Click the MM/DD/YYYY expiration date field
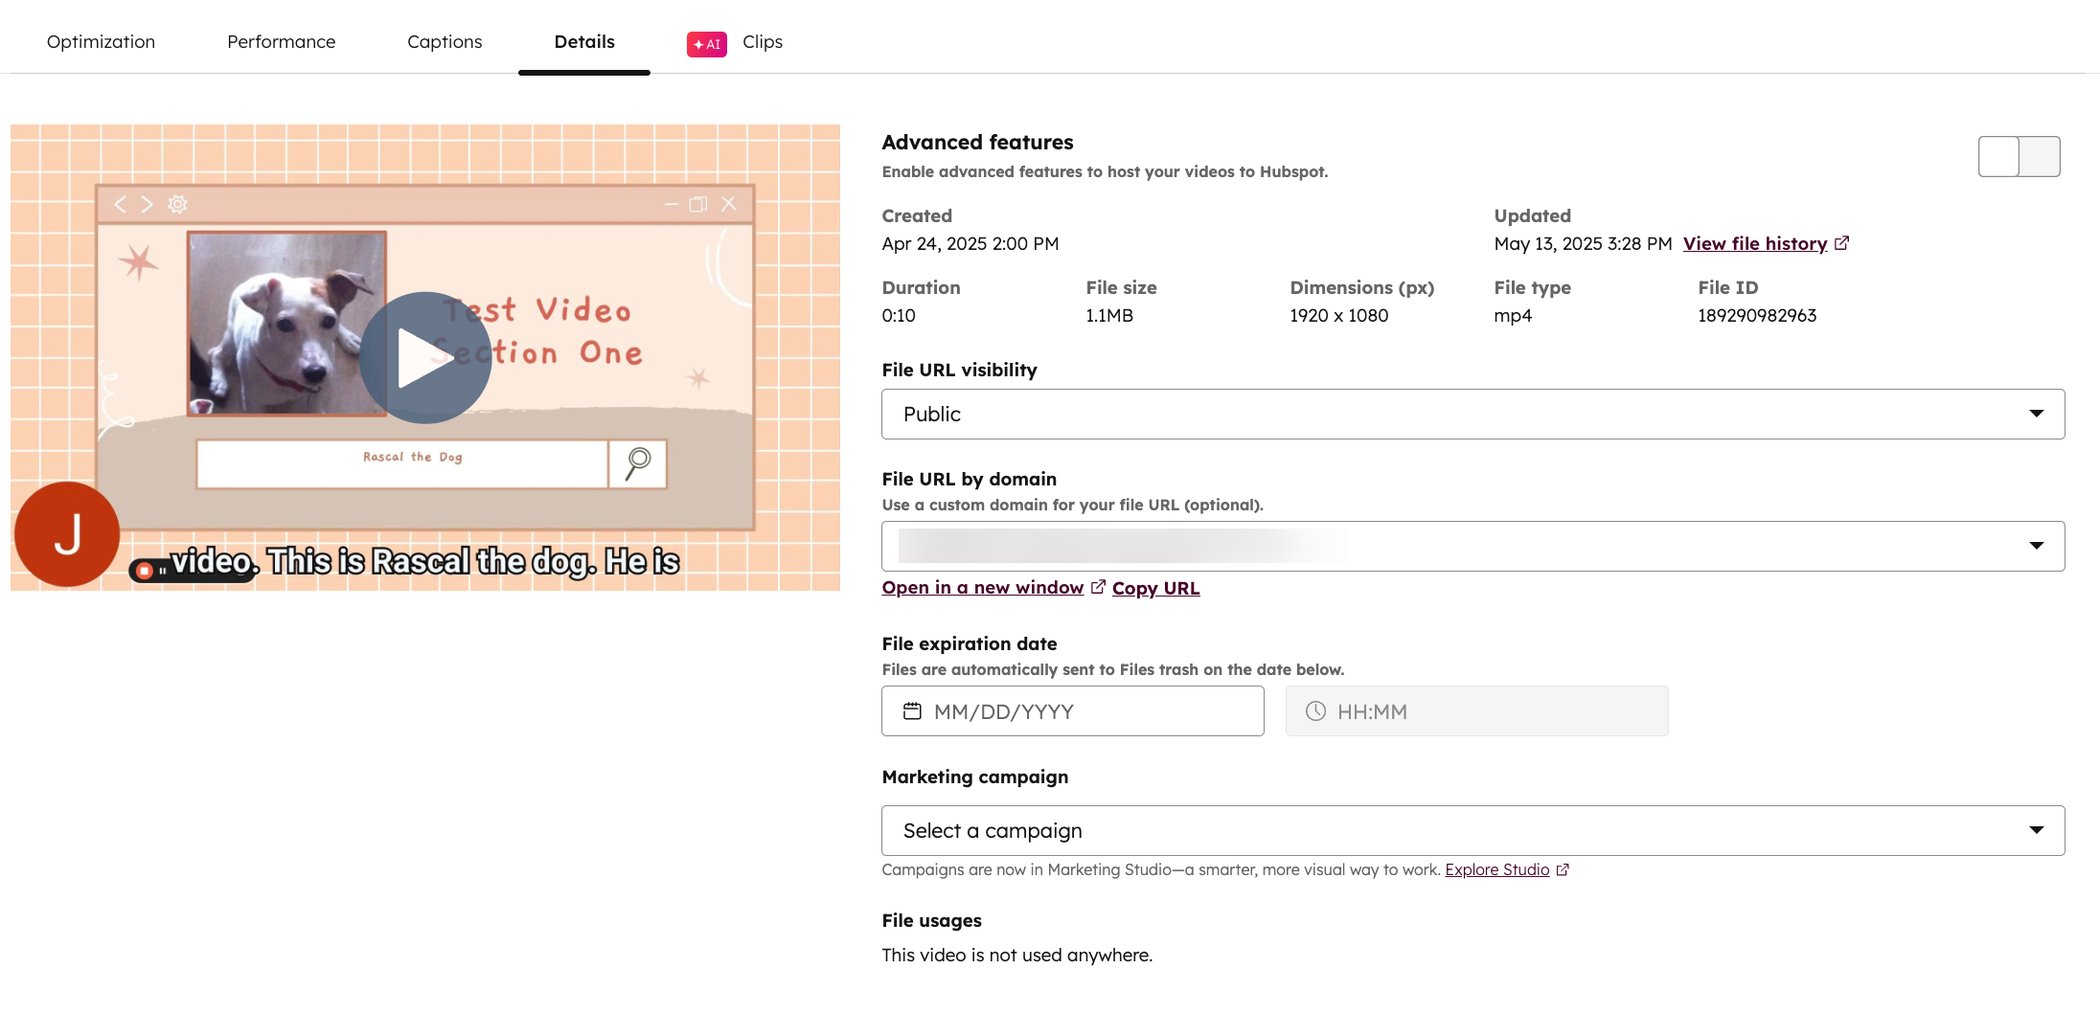Viewport: 2100px width, 1036px height. [1072, 711]
